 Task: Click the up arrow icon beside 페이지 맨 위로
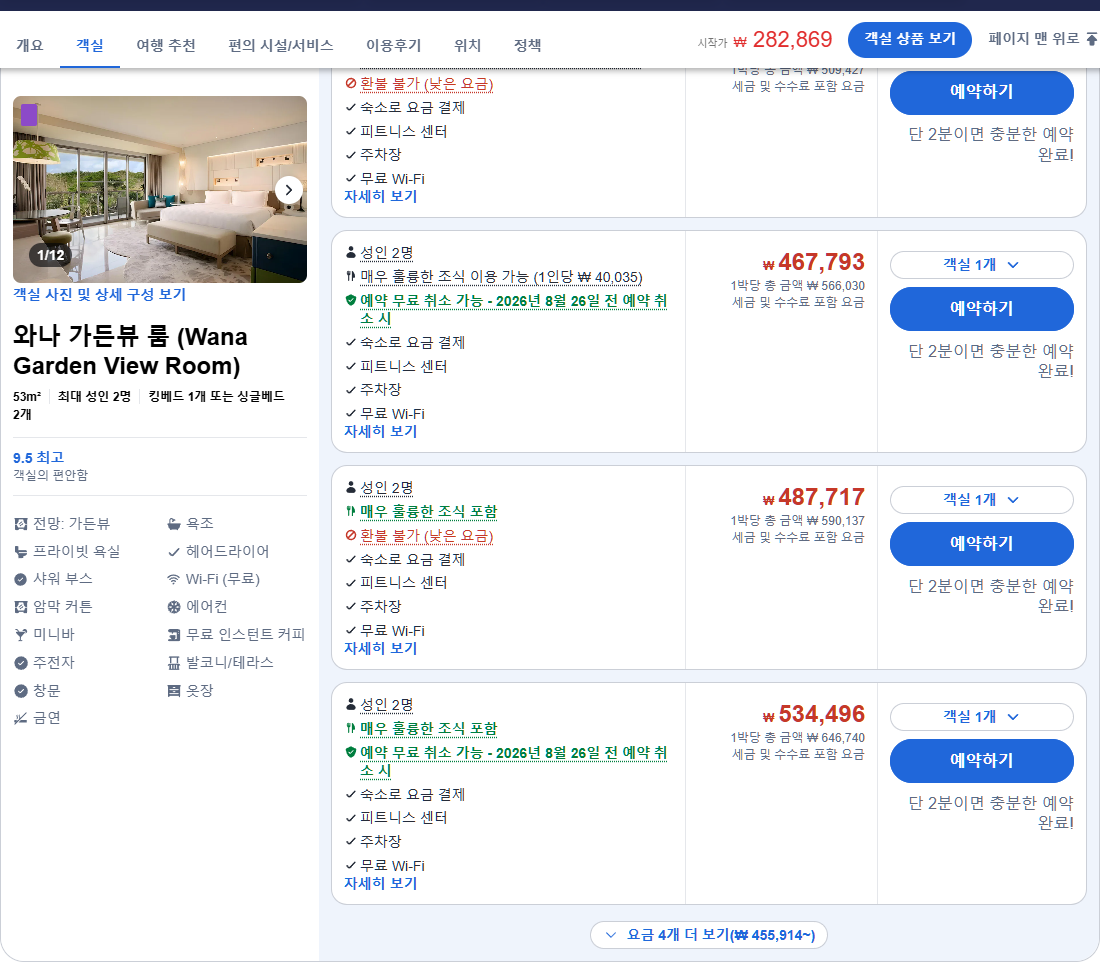1092,39
